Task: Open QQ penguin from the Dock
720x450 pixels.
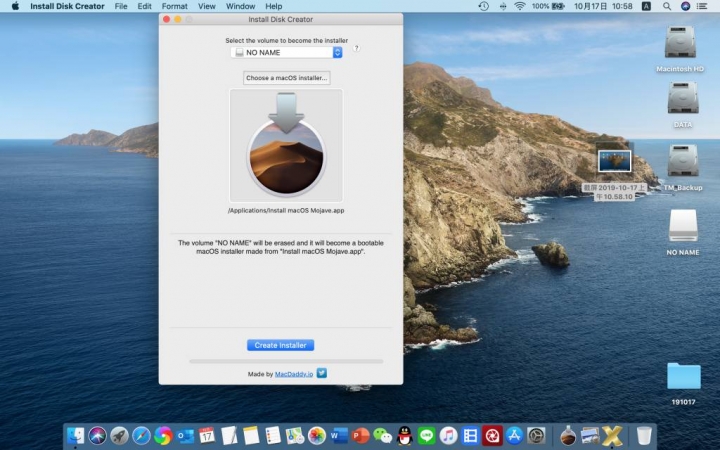Action: point(405,435)
